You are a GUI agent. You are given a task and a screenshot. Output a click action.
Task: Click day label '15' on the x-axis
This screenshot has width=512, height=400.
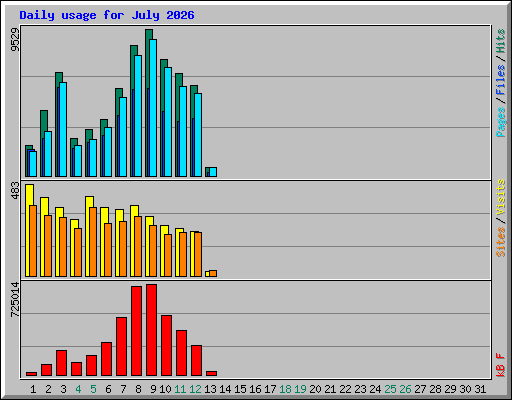coord(240,389)
